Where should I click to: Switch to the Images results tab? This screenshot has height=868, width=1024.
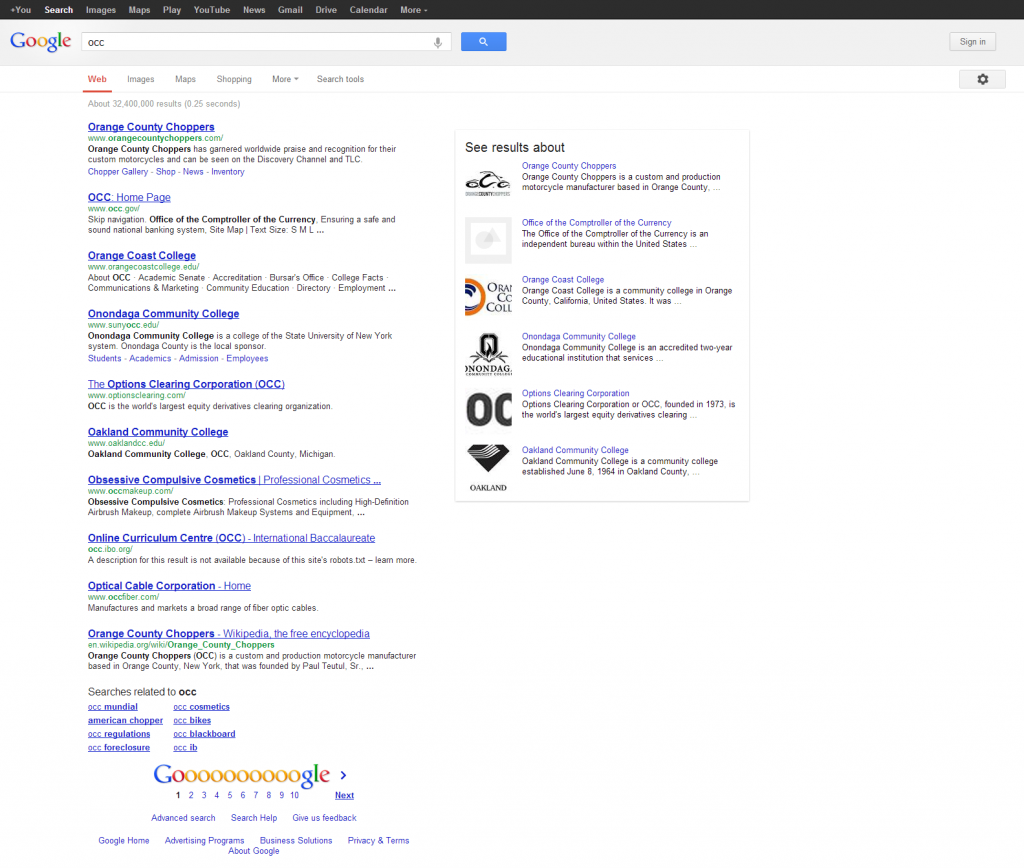click(140, 79)
